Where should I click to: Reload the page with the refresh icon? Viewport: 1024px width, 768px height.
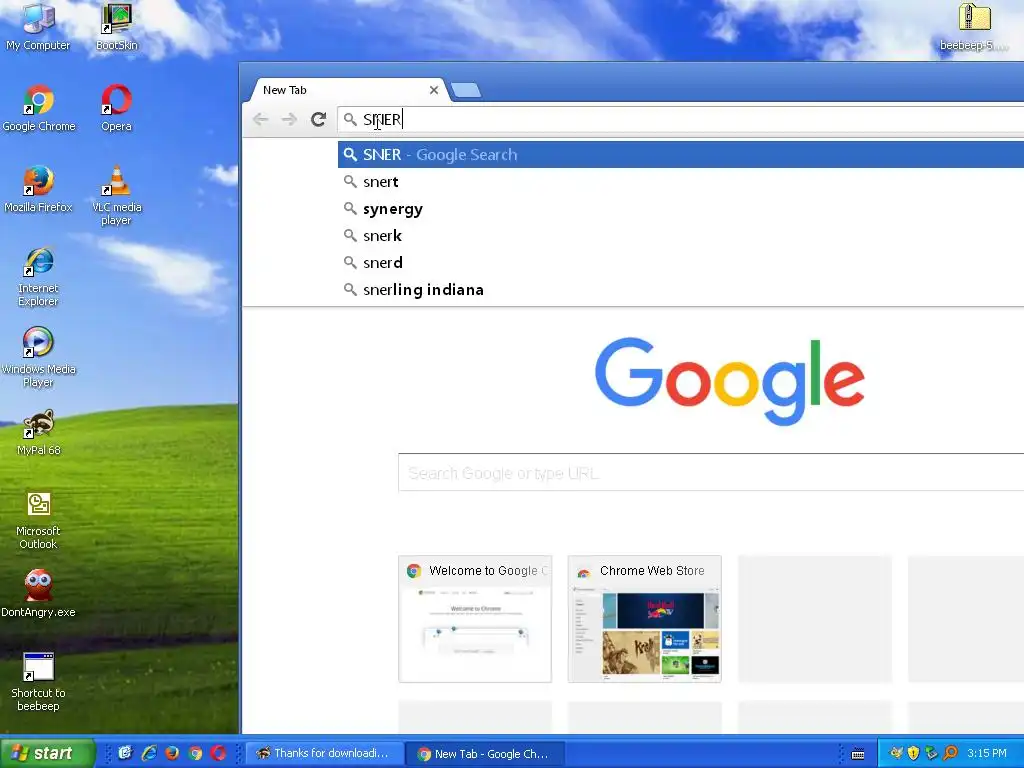(318, 120)
